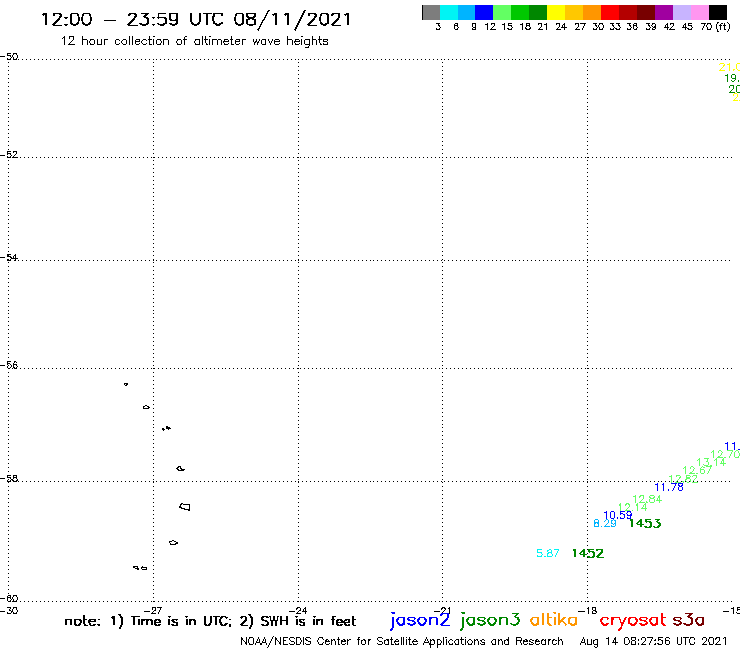Viewport: 740px width, 650px height.
Task: Click the title '12:00 – 23:59 UTC 08/11/2021'
Action: [196, 19]
